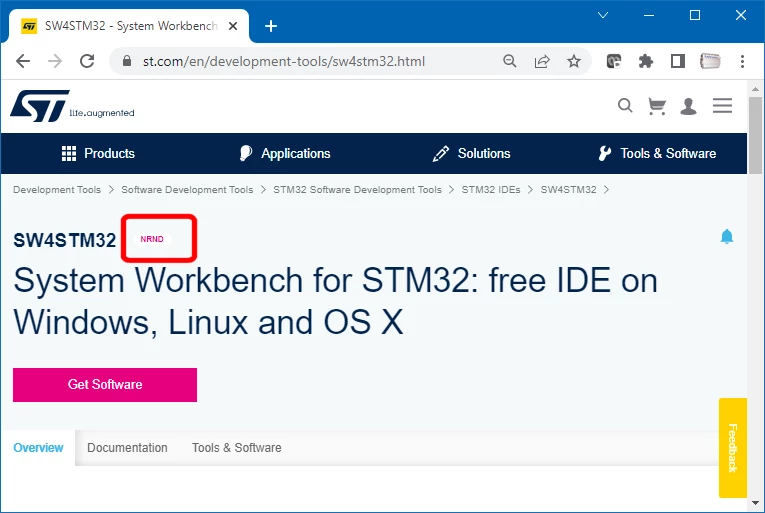
Task: Open the Extensions puzzle icon
Action: pyautogui.click(x=645, y=61)
